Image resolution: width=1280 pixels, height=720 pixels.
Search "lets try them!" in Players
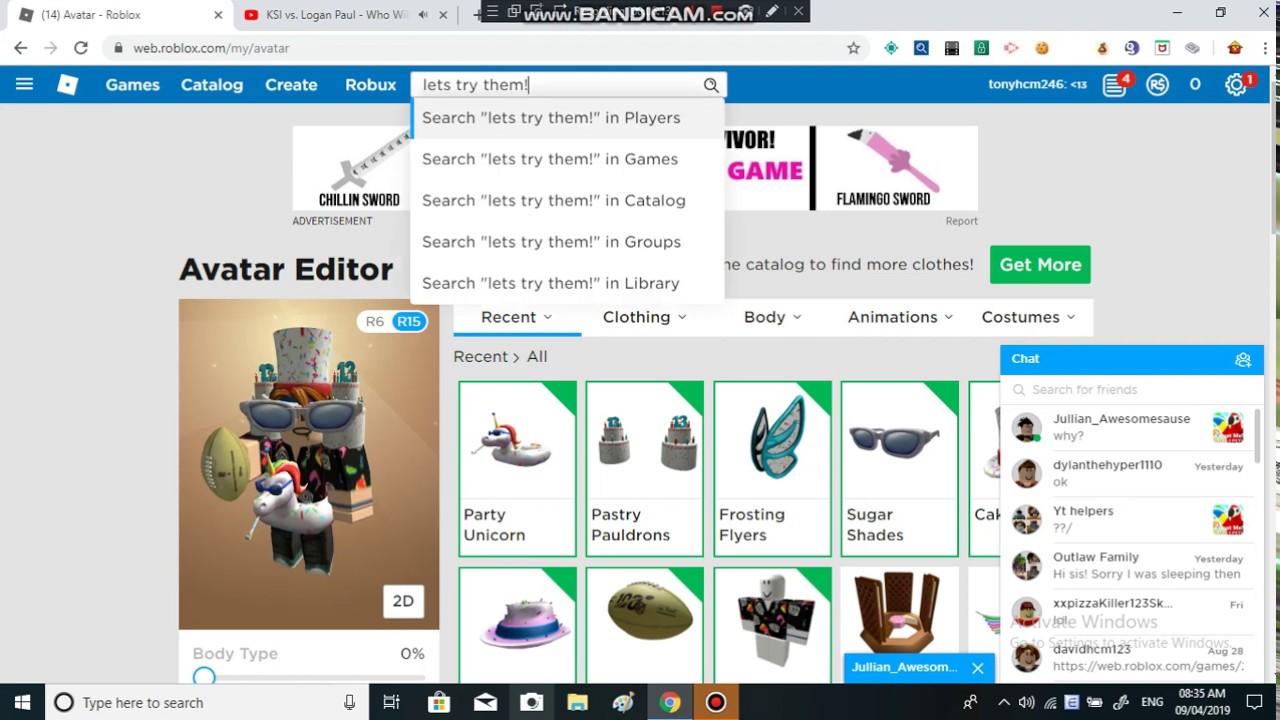click(567, 118)
